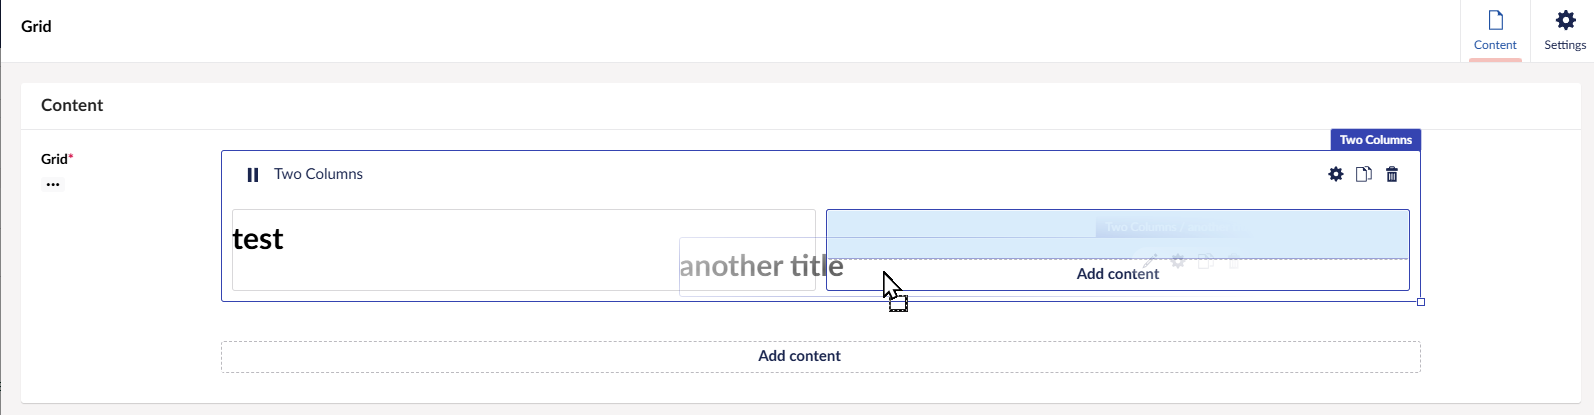
Task: Copy the Two Columns block
Action: (x=1363, y=175)
